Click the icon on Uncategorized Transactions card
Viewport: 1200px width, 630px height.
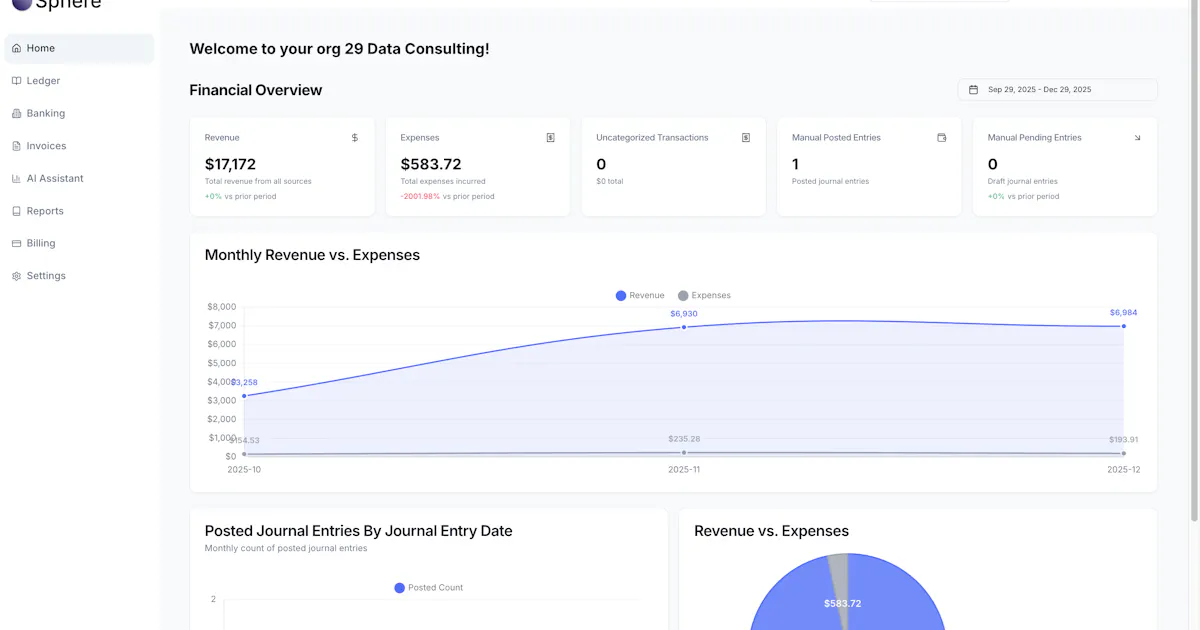click(x=746, y=138)
